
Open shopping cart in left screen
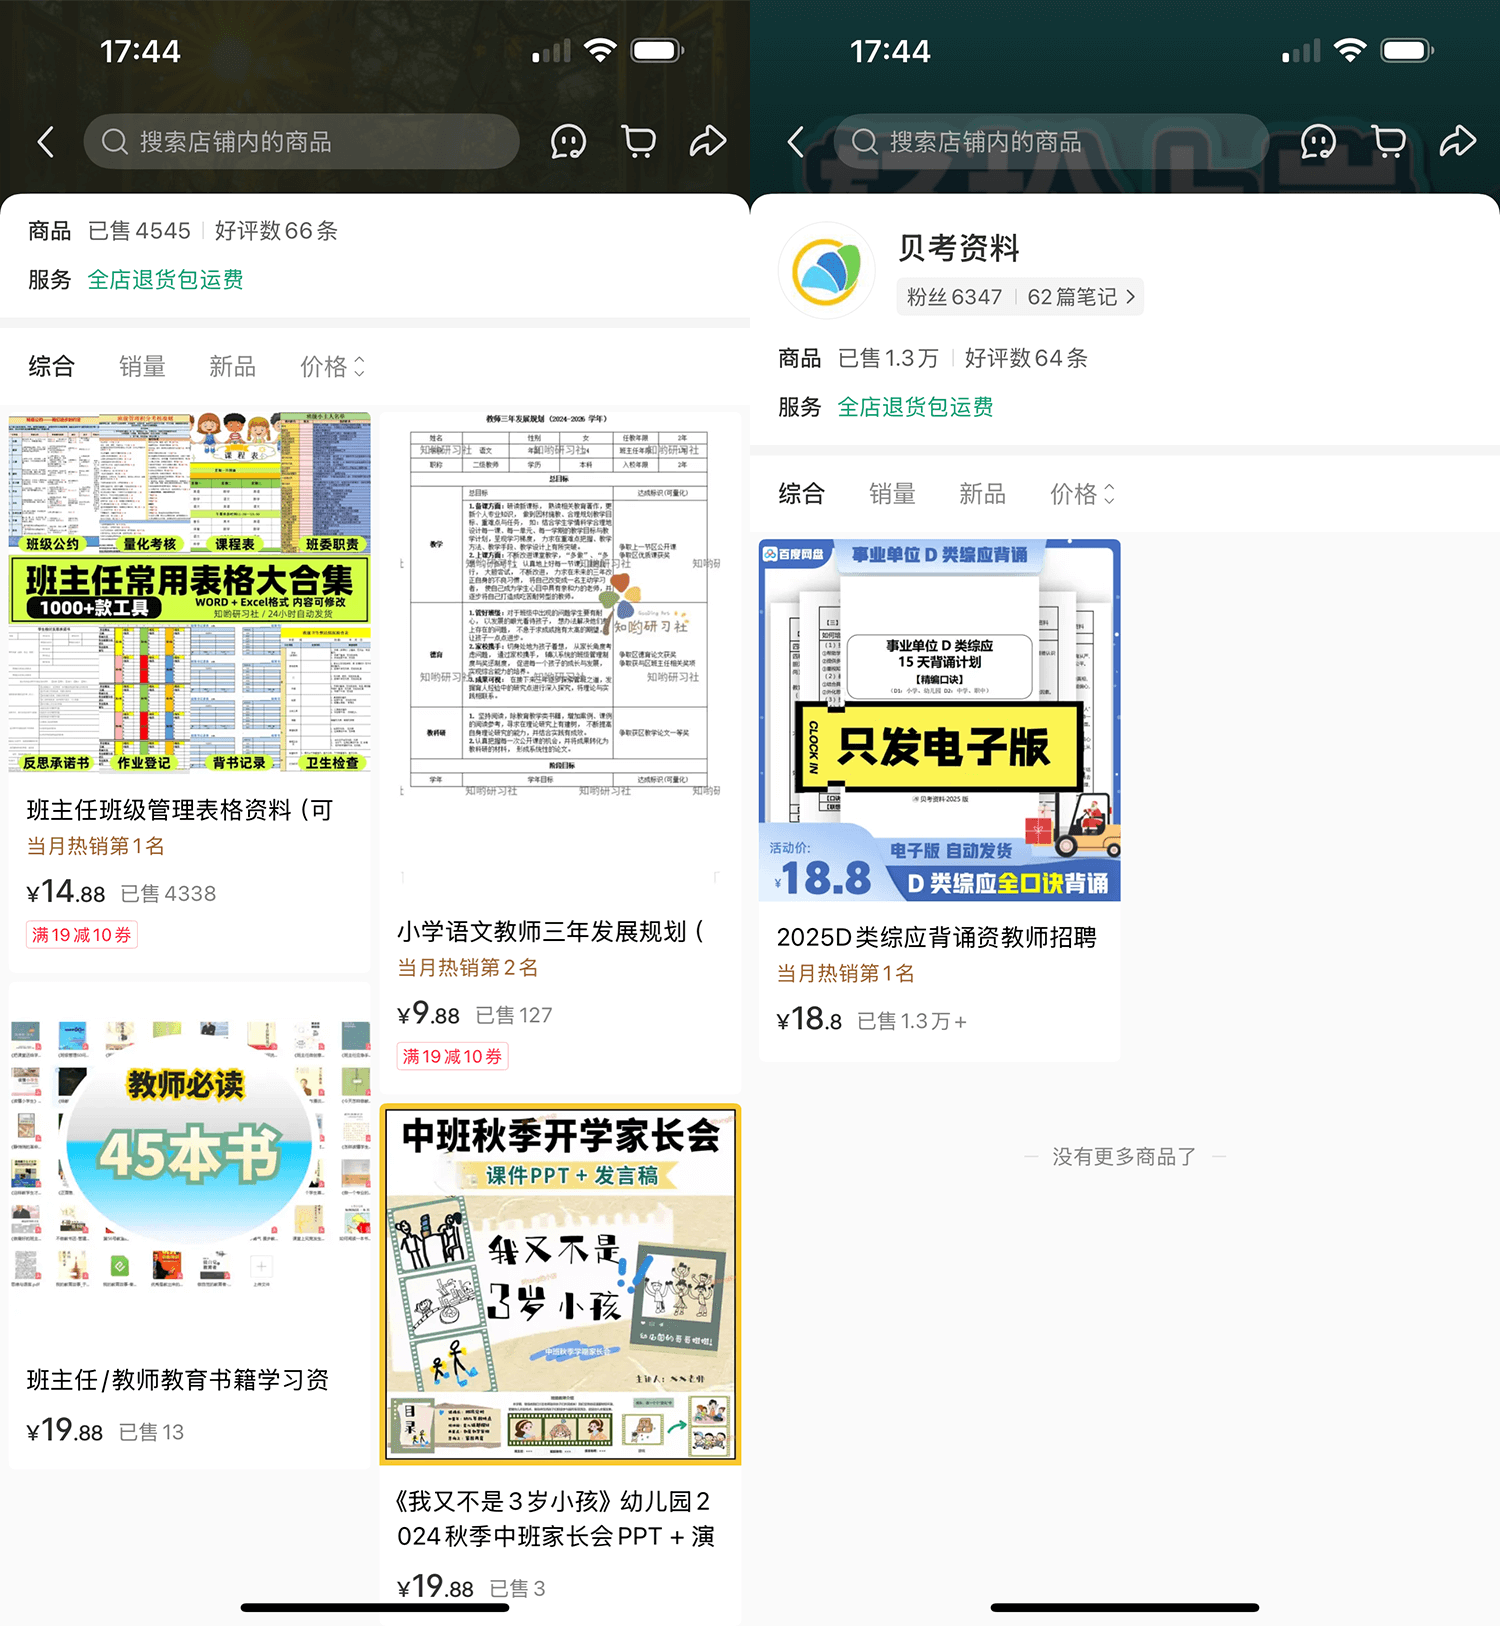pyautogui.click(x=638, y=142)
